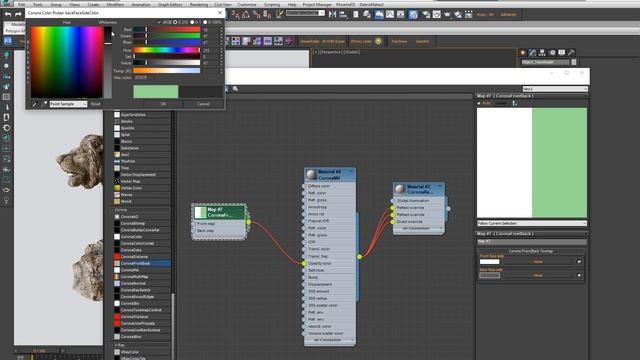
Task: Open the Tools menu
Action: tap(38, 4)
